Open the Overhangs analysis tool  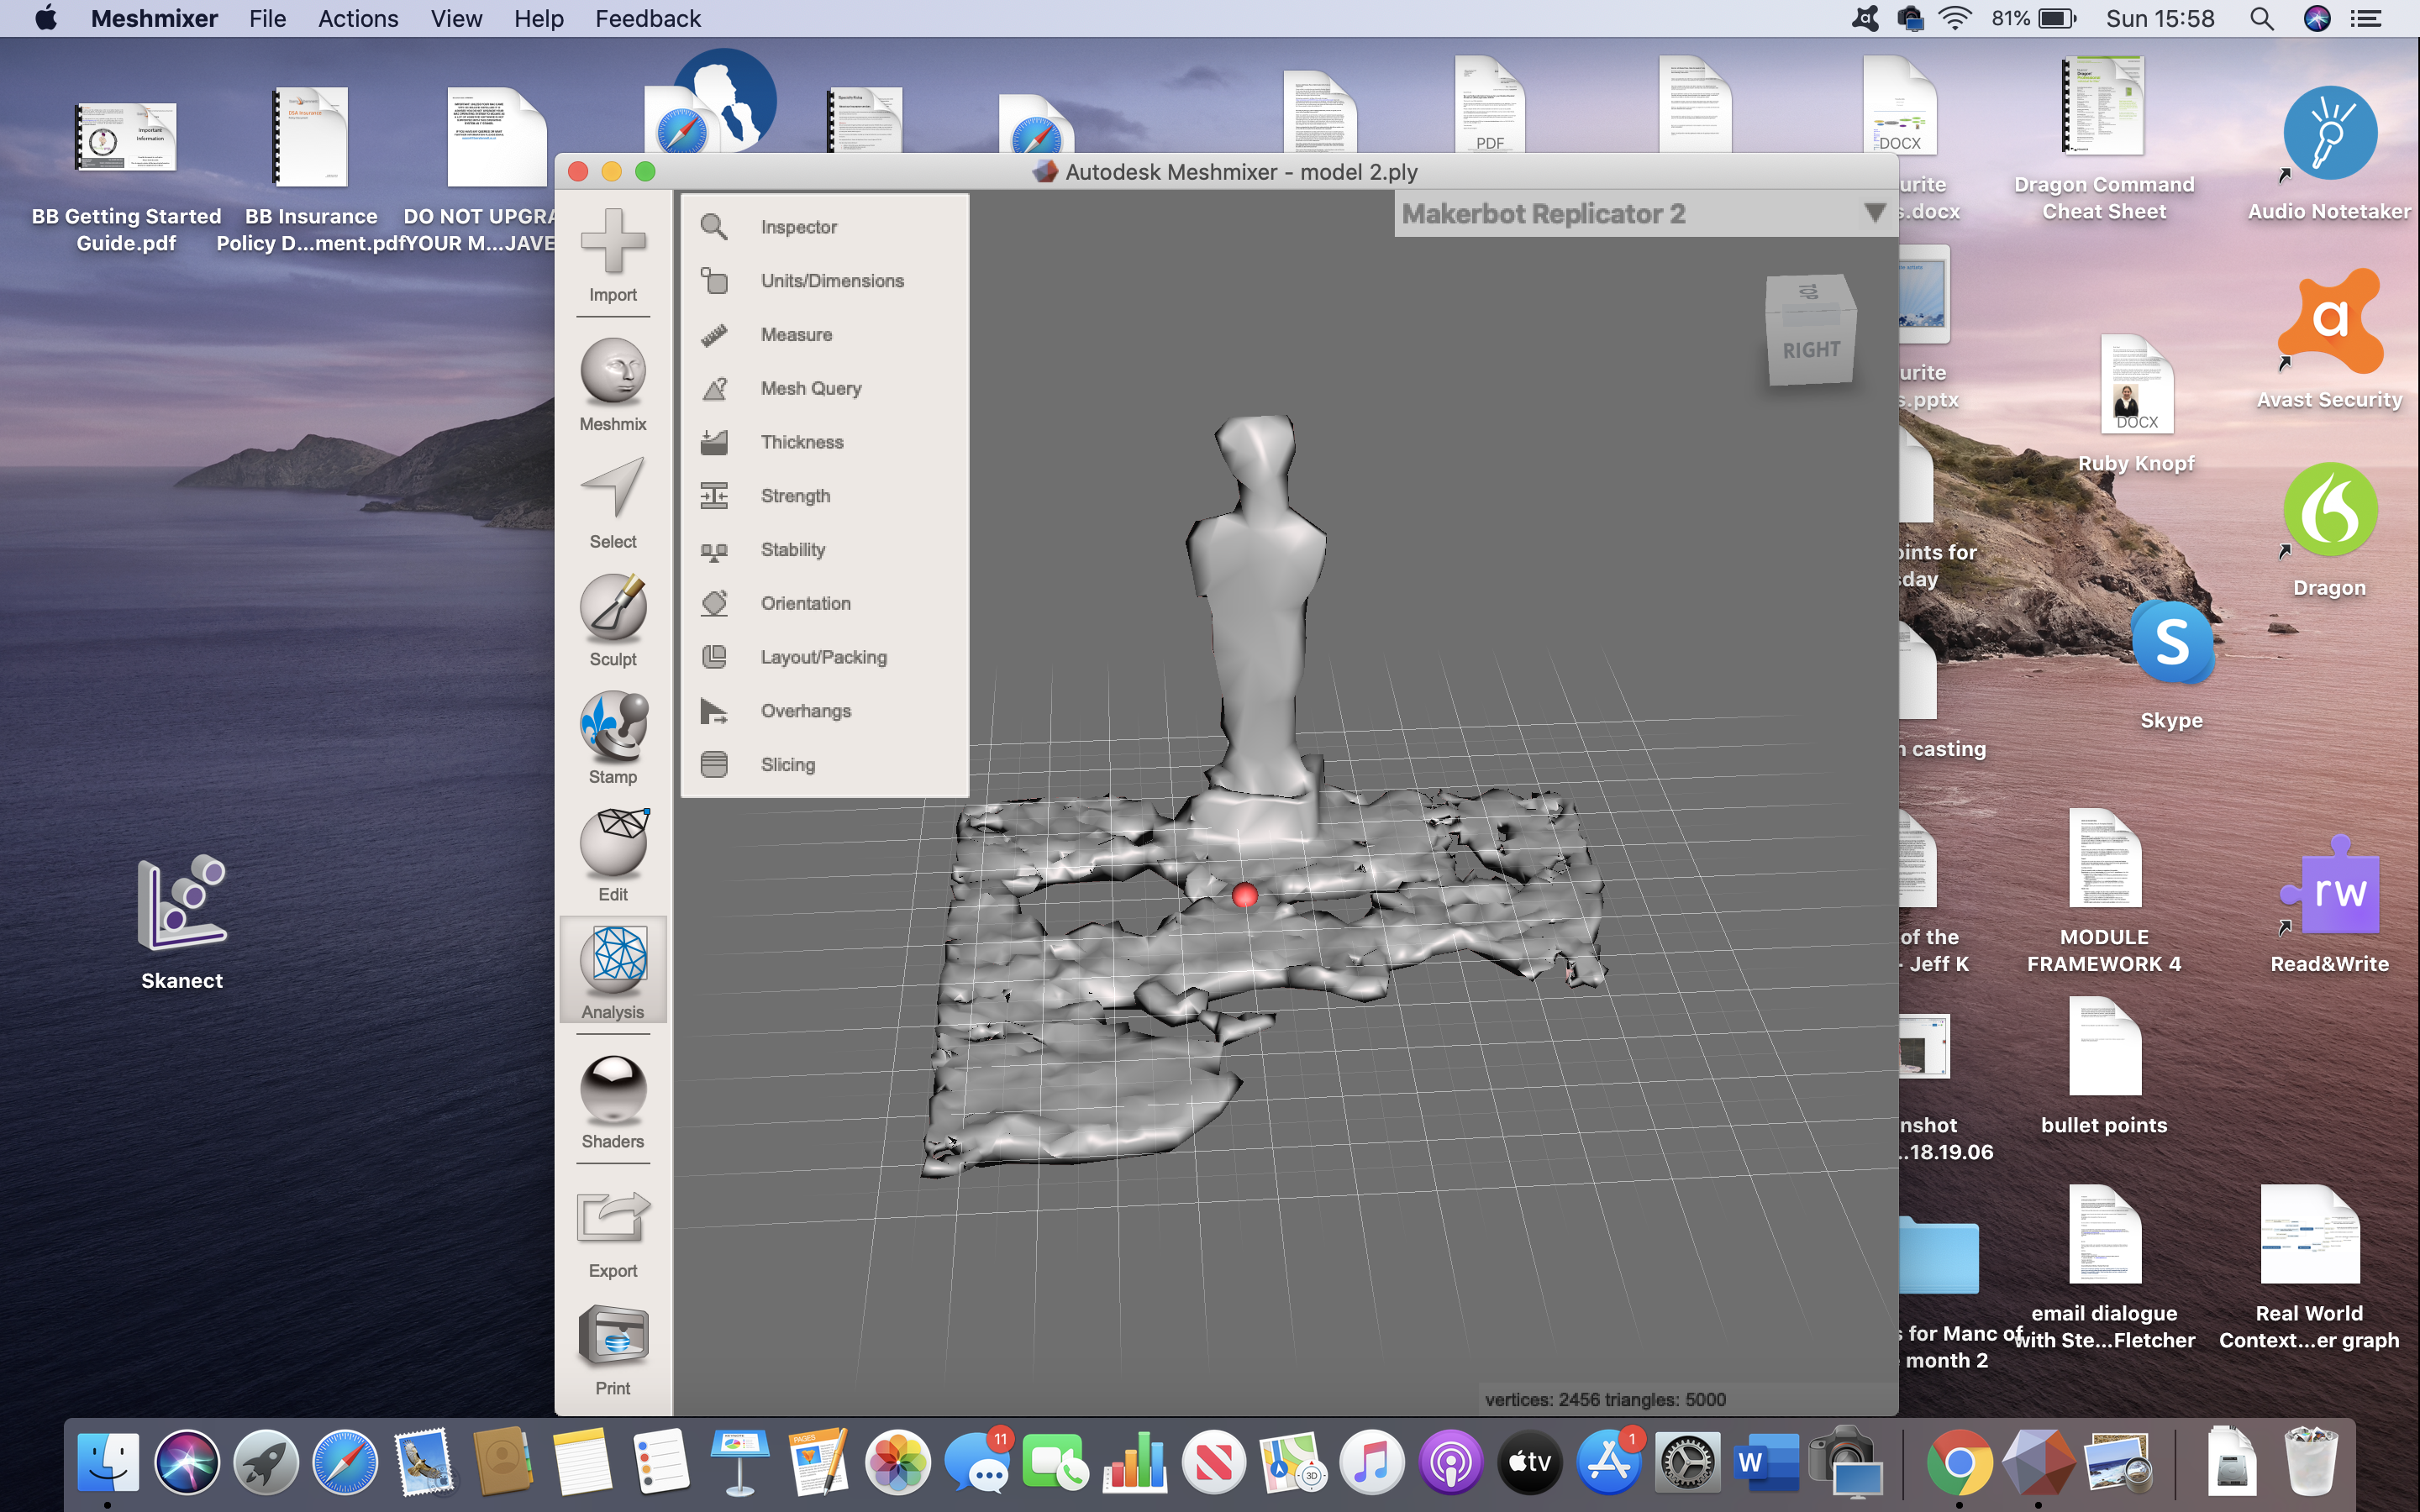pos(805,711)
